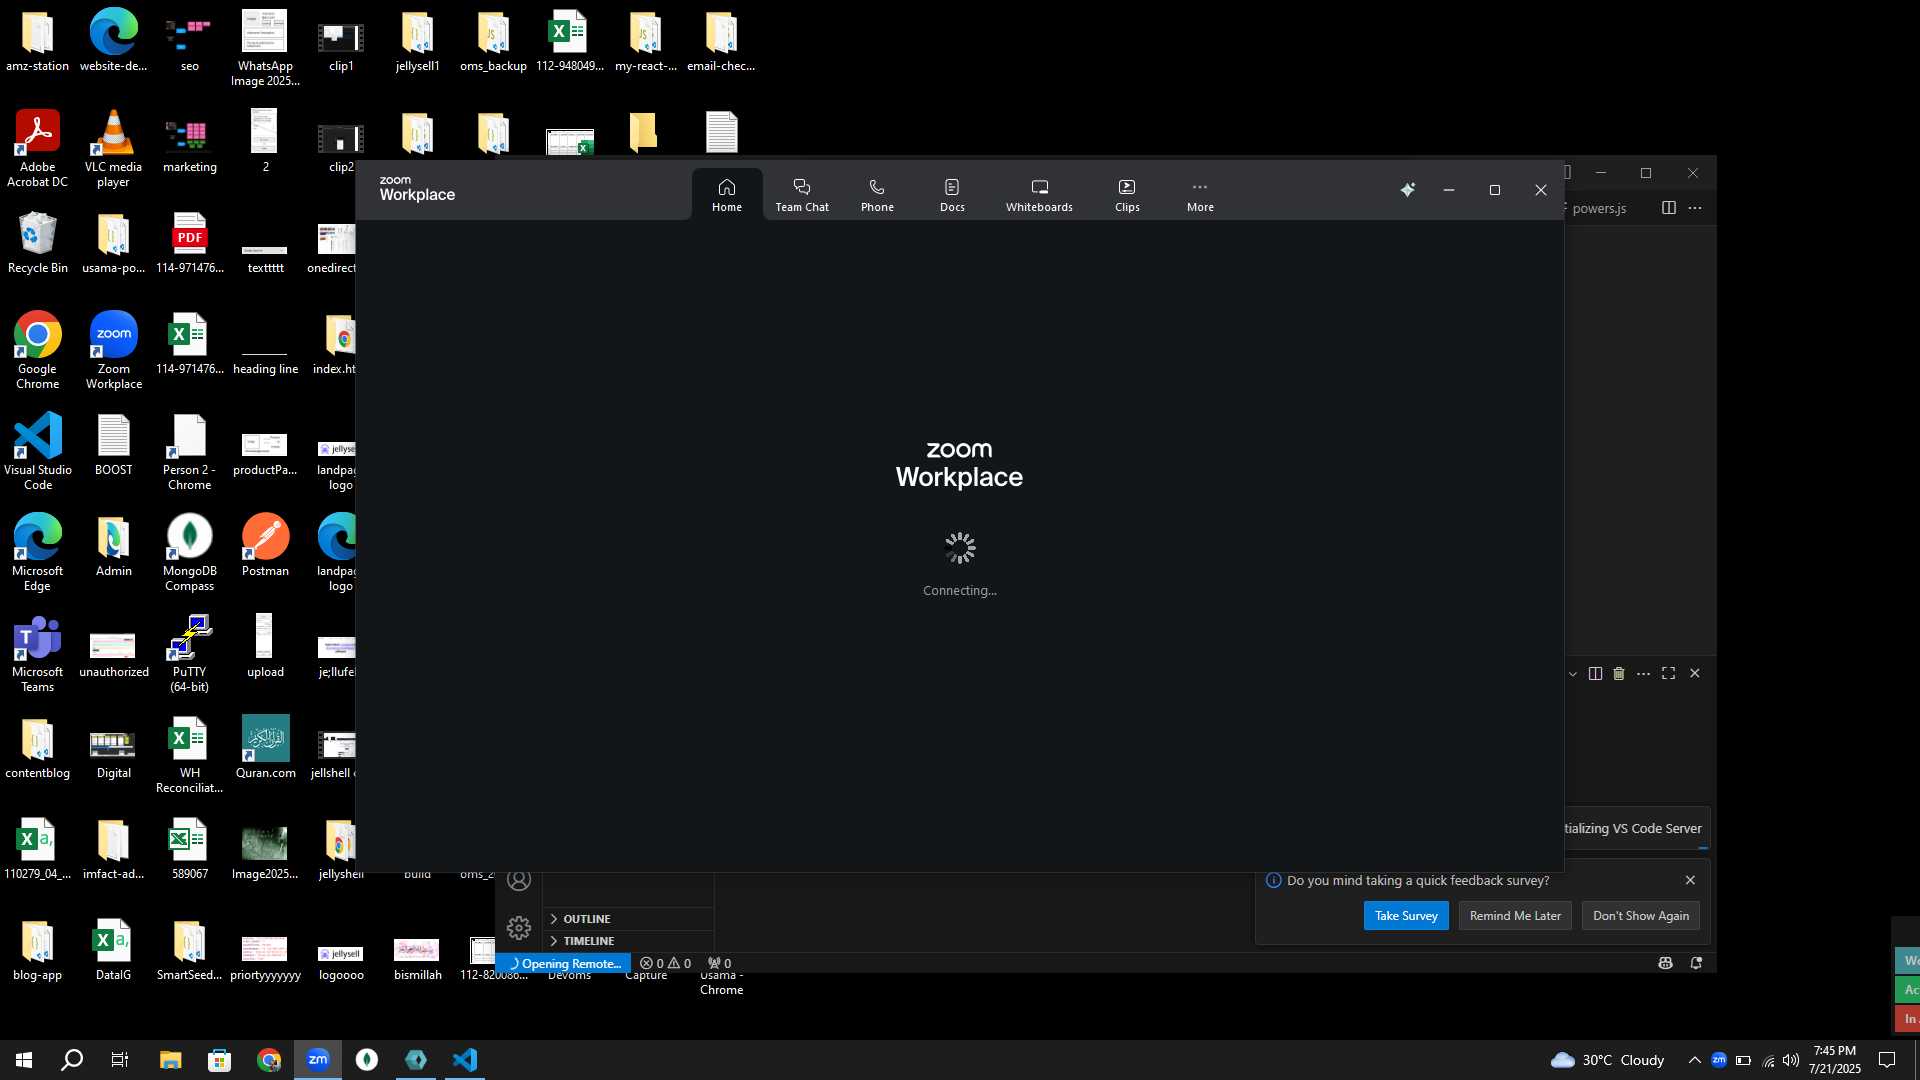Open the More menu in Zoom
Viewport: 1920px width, 1080px height.
click(1200, 195)
